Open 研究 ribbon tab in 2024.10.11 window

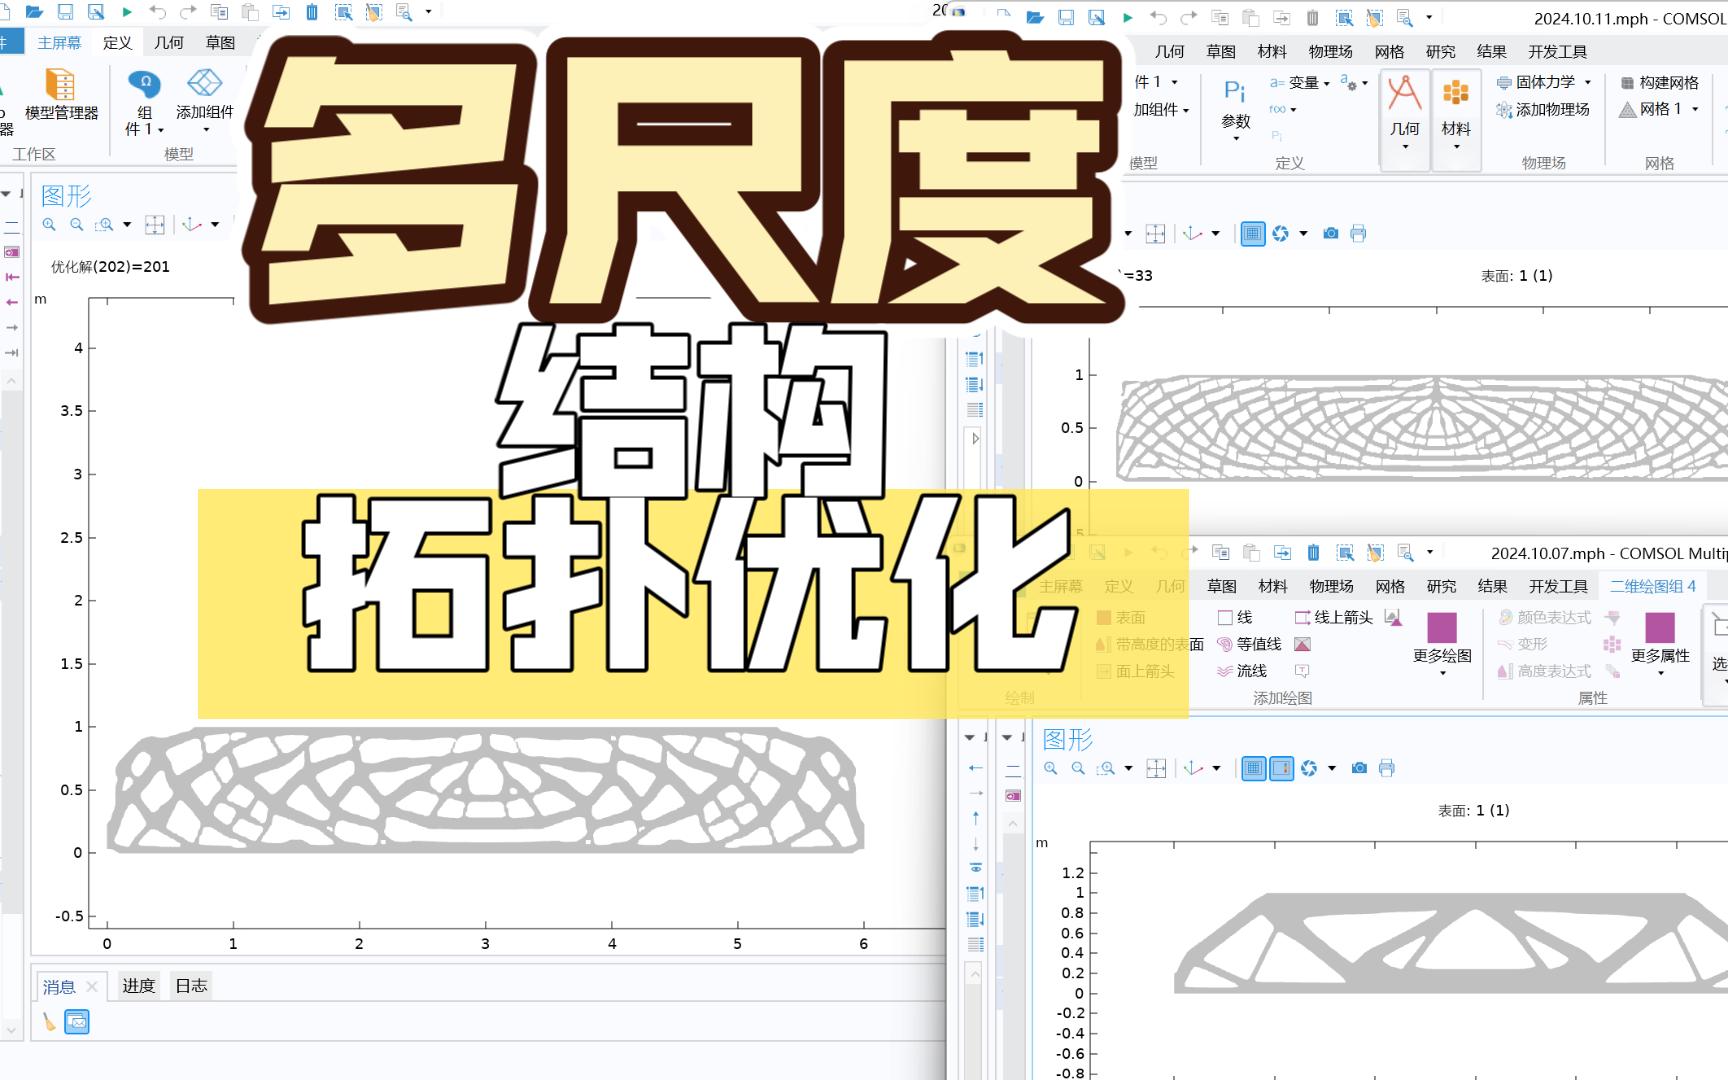click(1441, 52)
